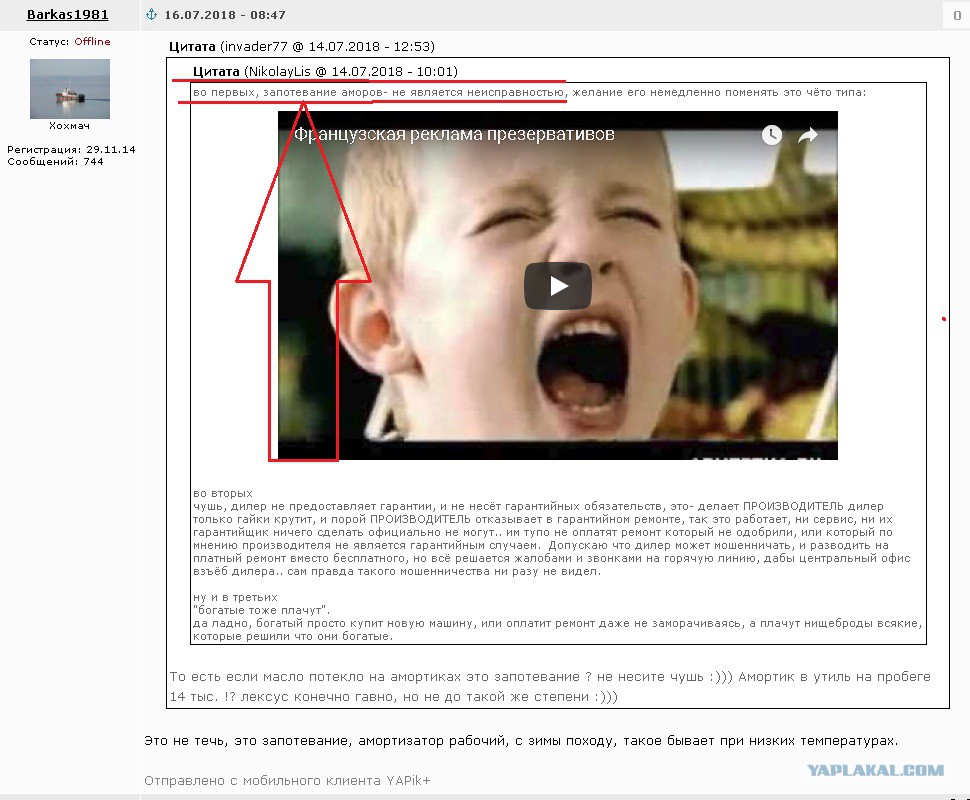The height and width of the screenshot is (800, 970).
Task: Click the line starting во первых, запотевание аморов
Action: pos(530,92)
